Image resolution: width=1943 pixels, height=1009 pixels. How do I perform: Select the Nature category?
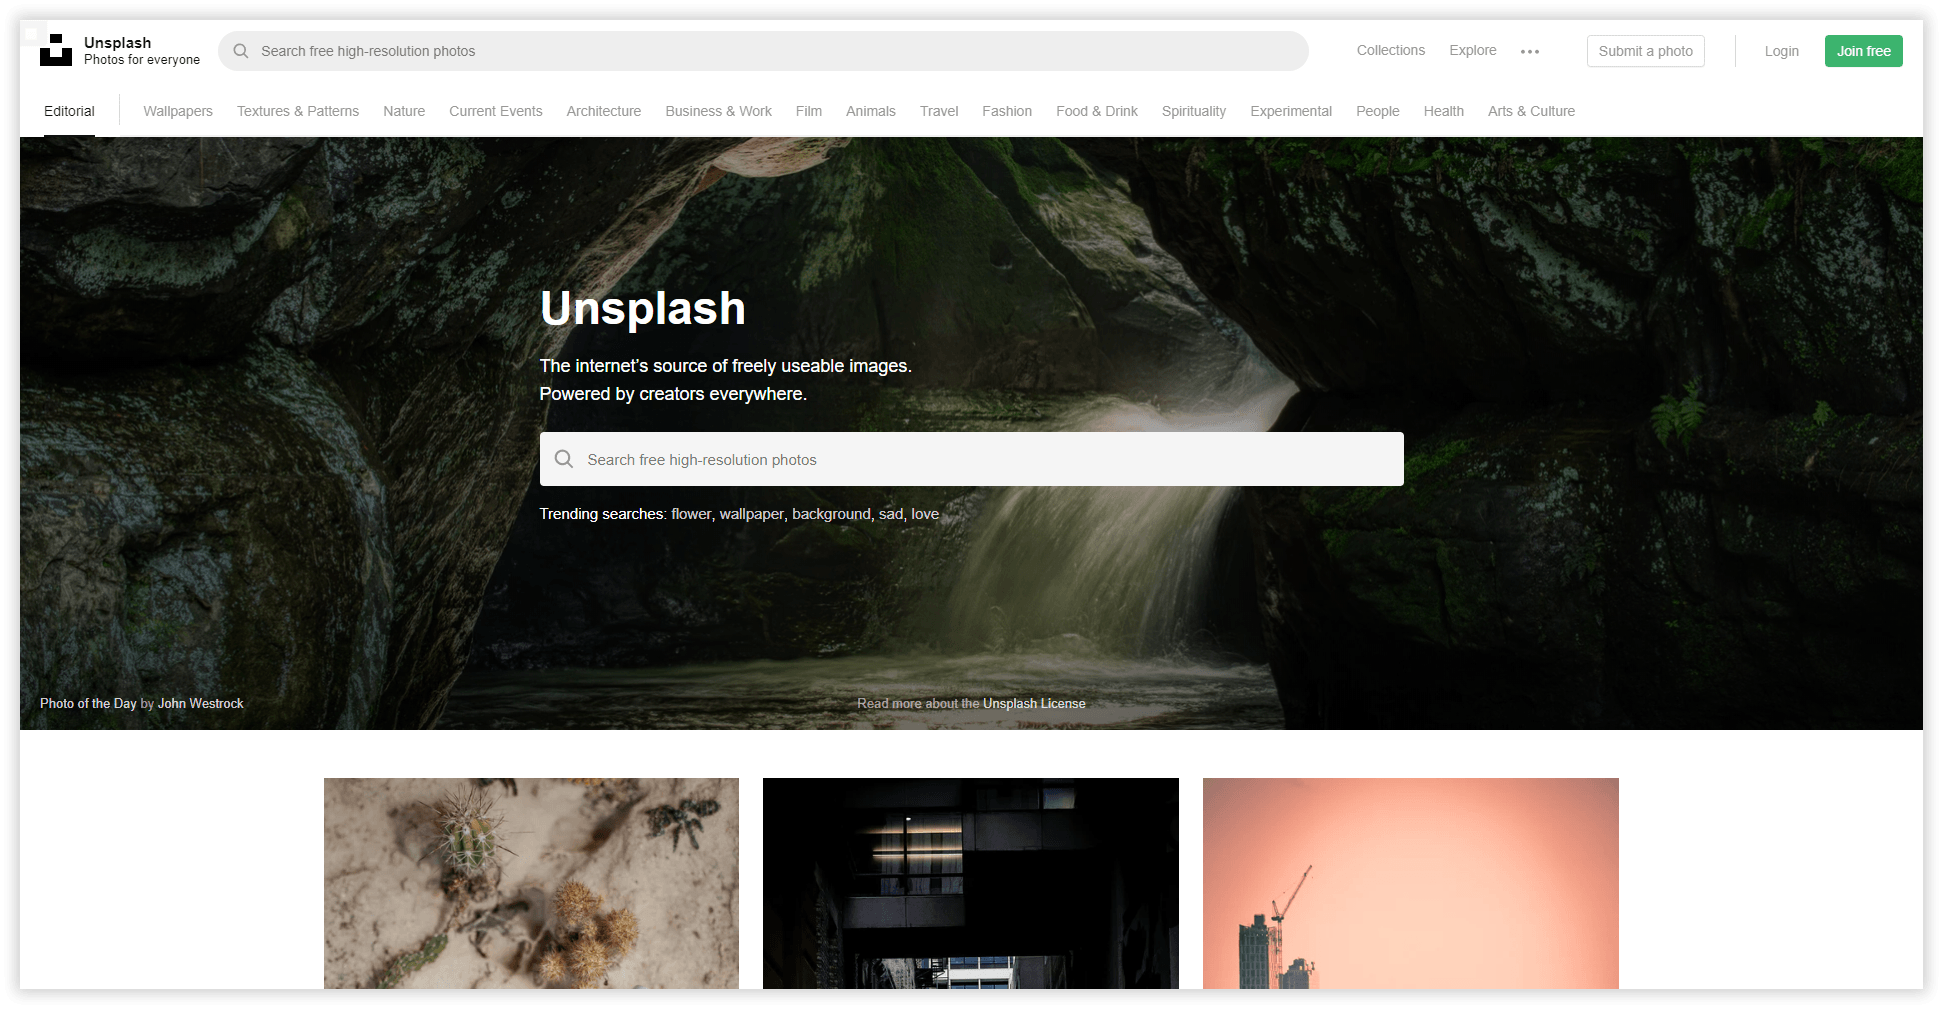[x=404, y=111]
